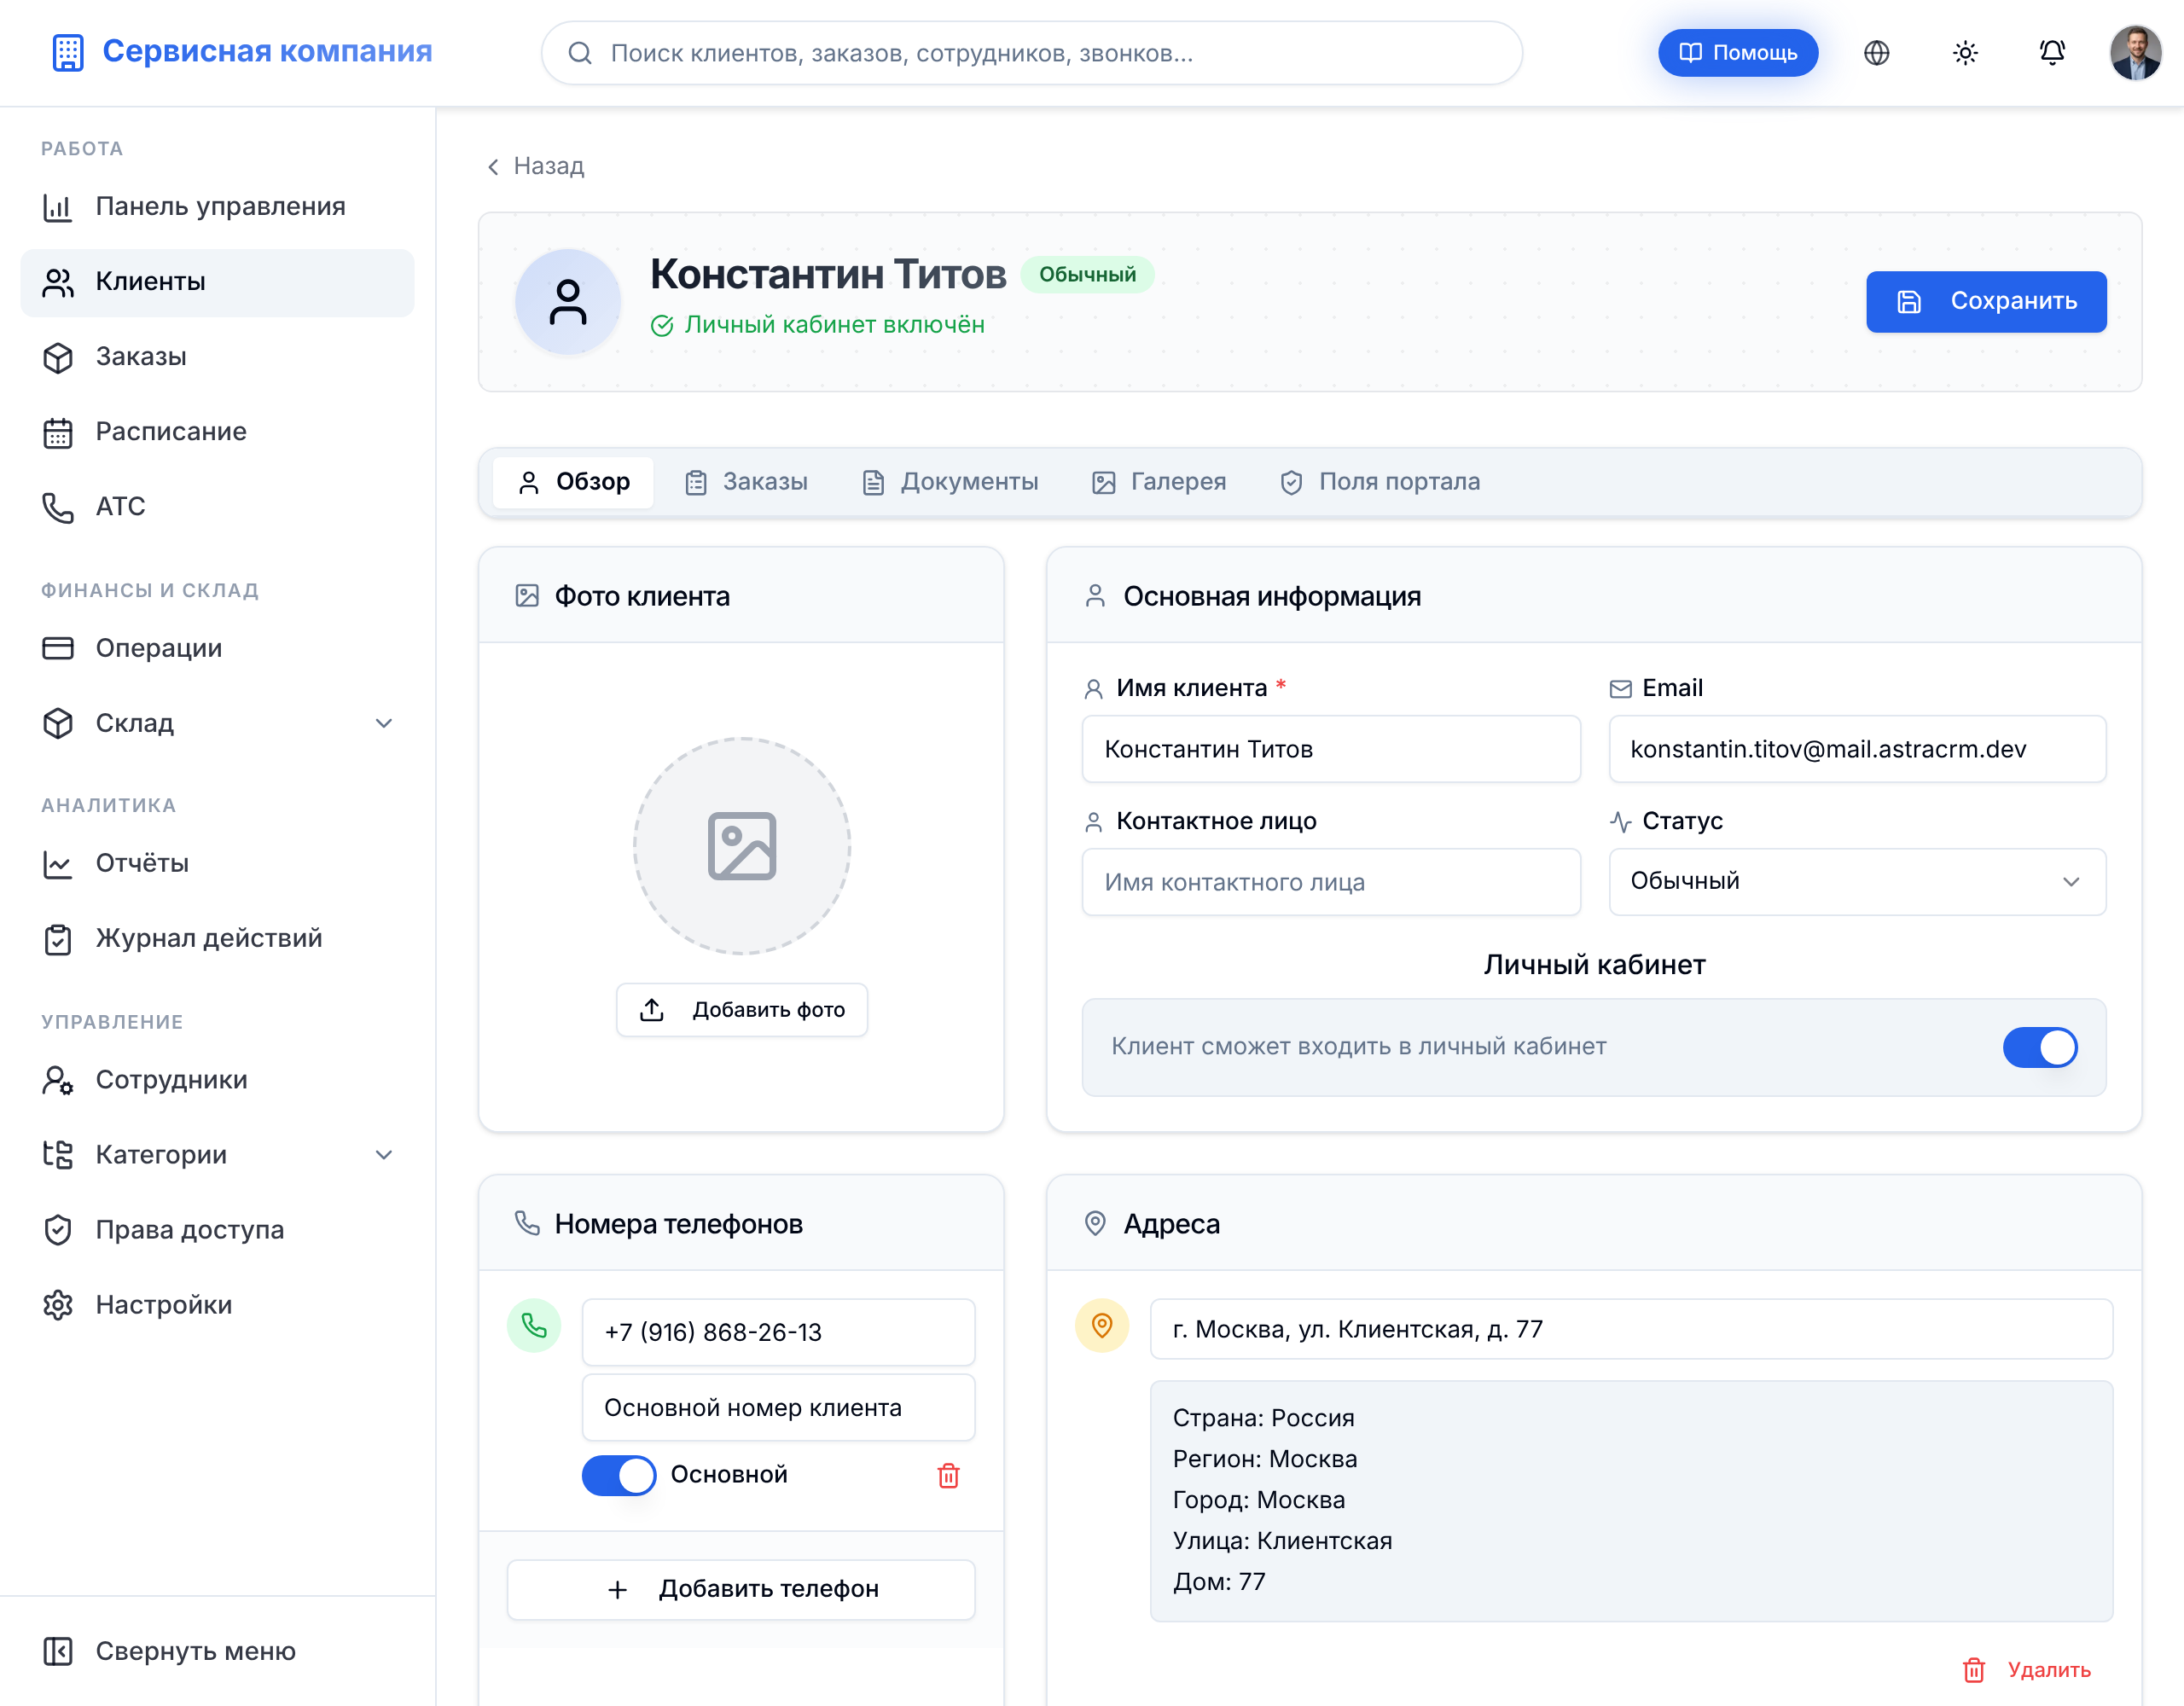Open Сотрудники page
The image size is (2184, 1706).
coord(217,1080)
